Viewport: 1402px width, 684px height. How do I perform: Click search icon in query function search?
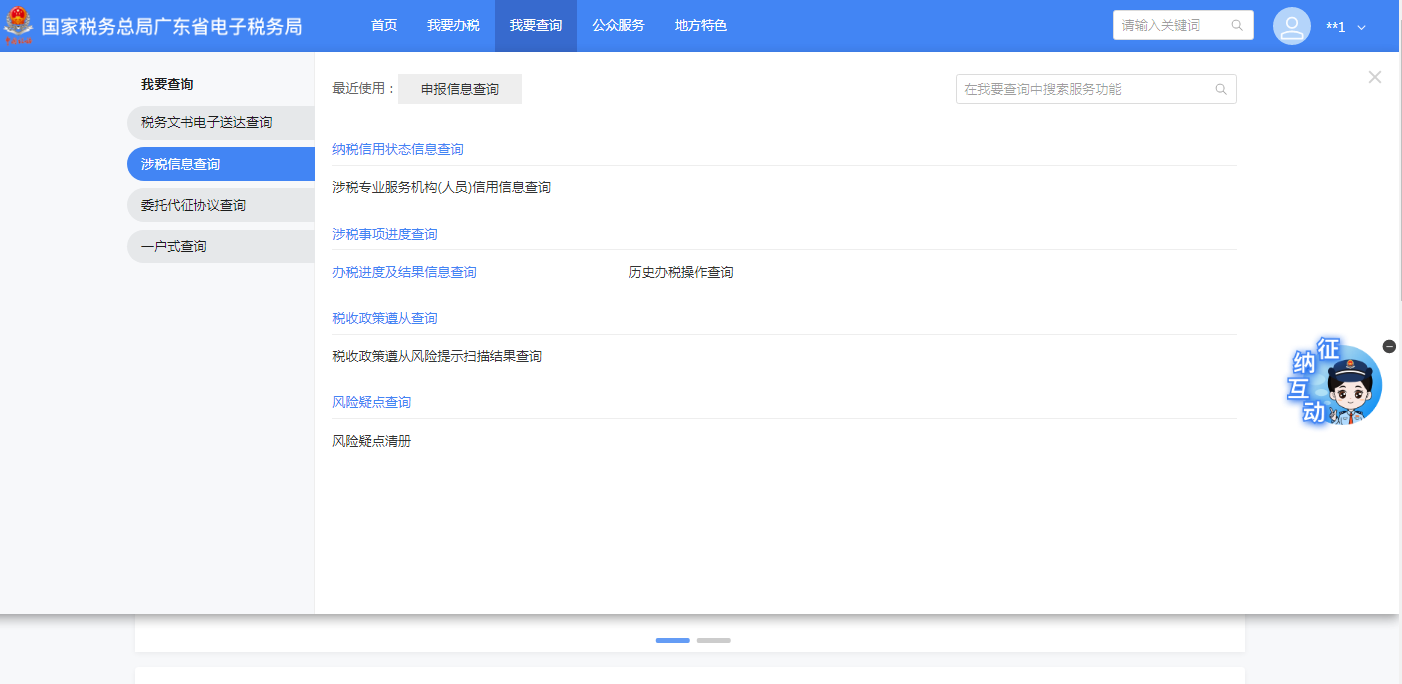click(x=1221, y=90)
